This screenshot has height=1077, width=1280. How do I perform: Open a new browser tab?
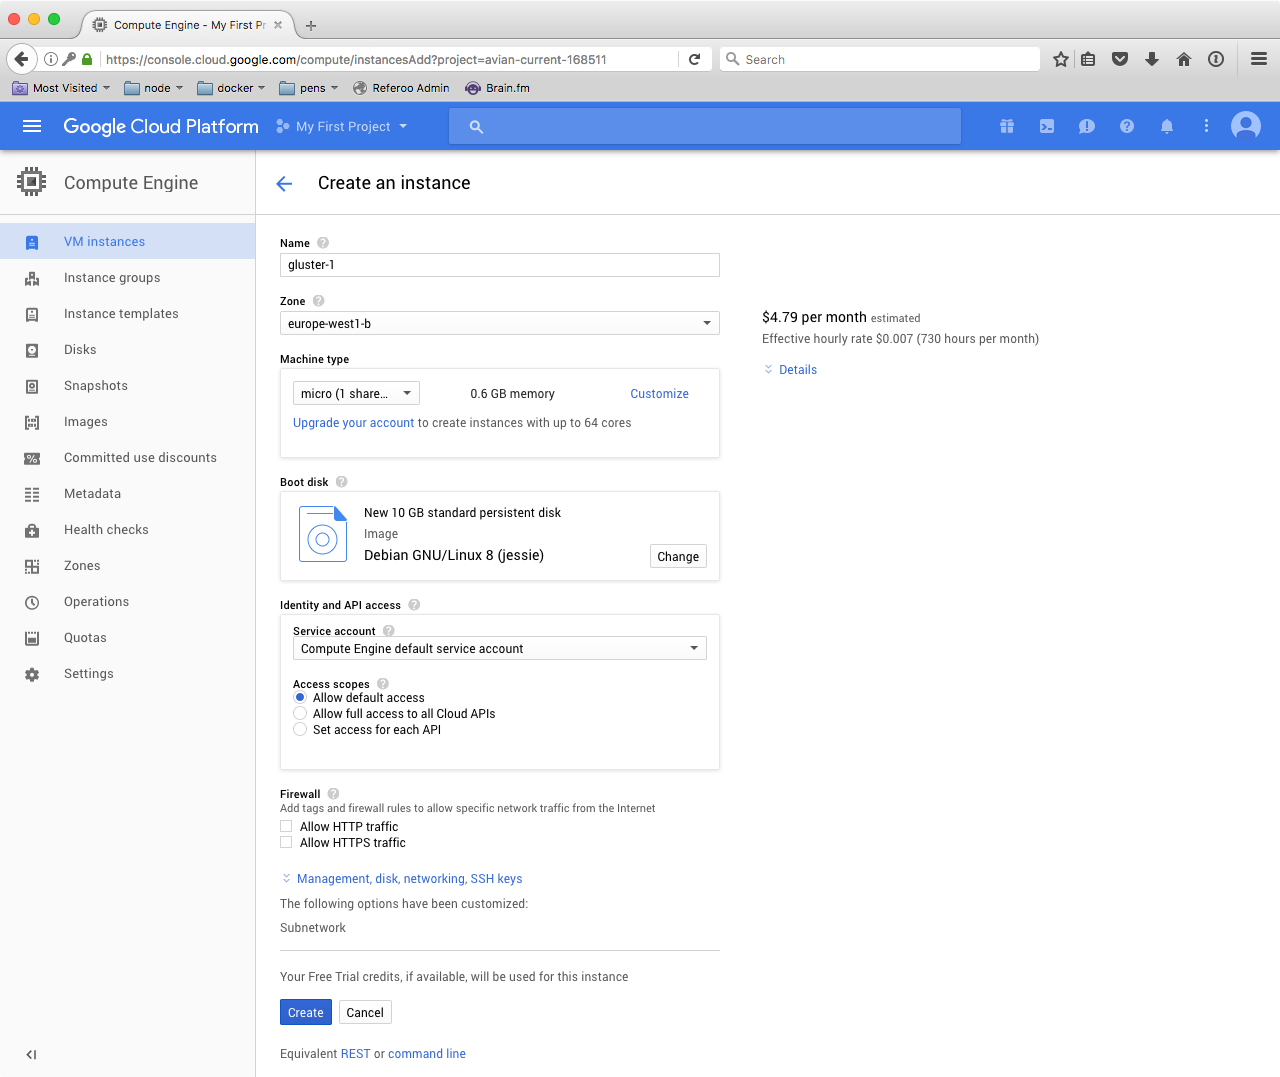(311, 25)
